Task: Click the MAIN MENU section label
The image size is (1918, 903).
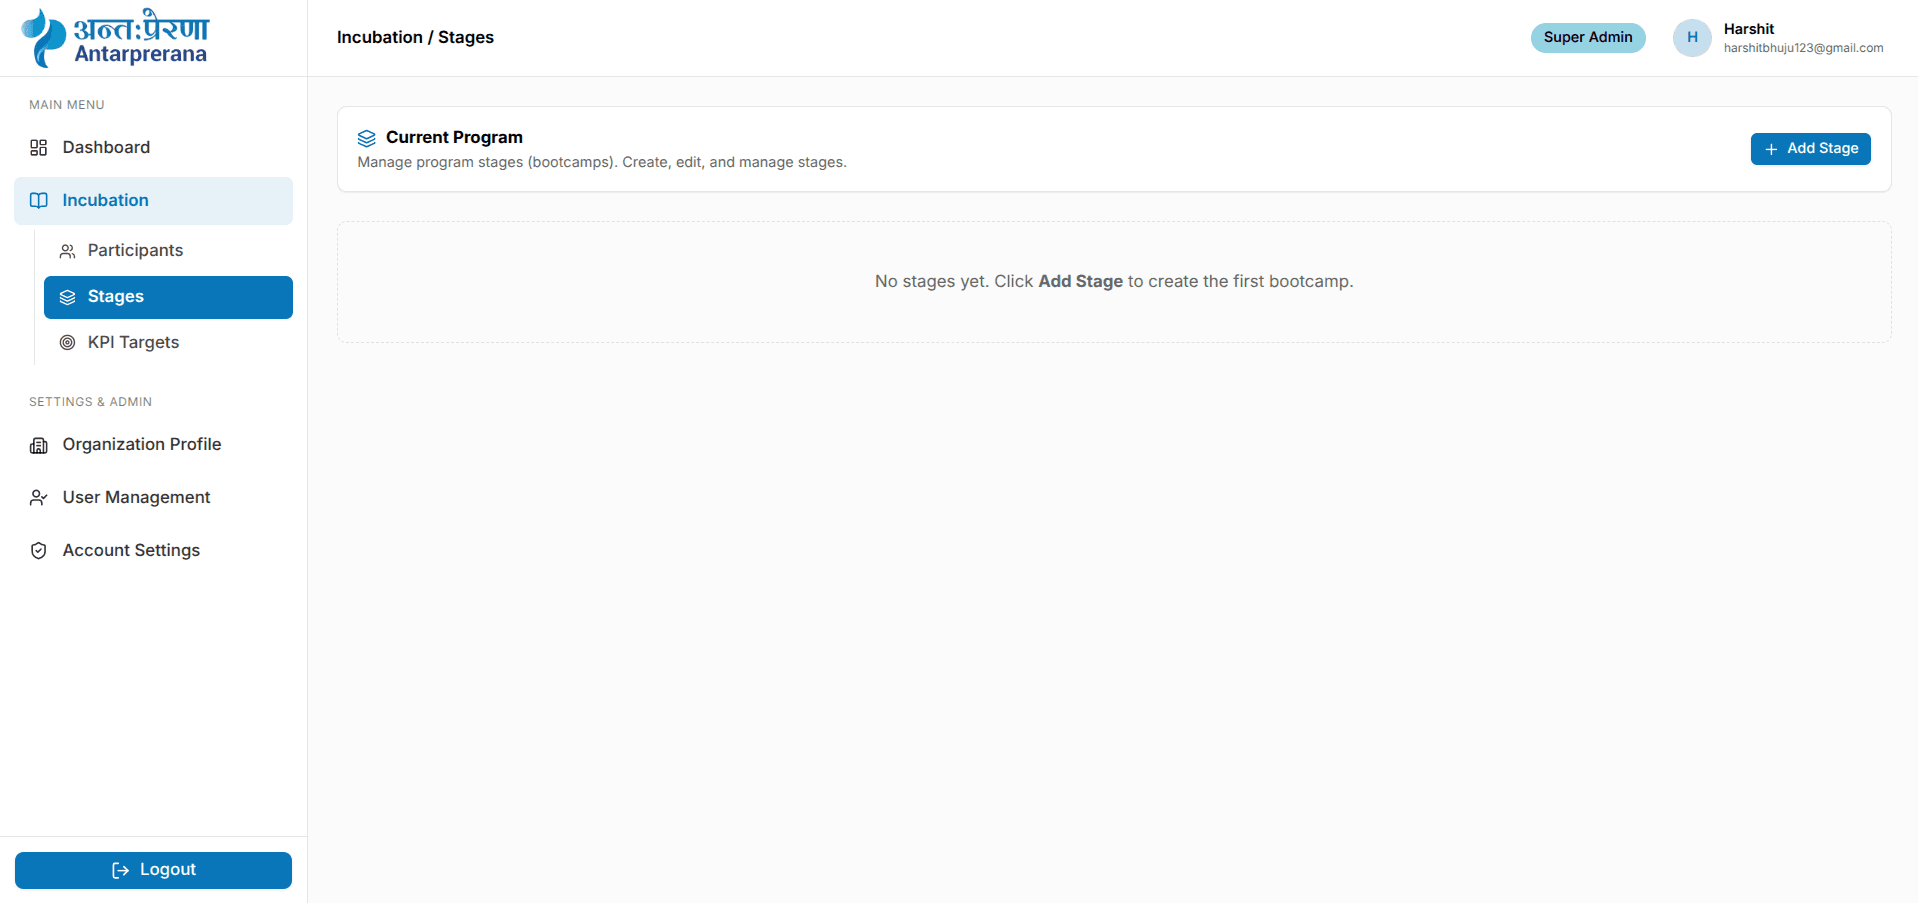Action: click(67, 105)
